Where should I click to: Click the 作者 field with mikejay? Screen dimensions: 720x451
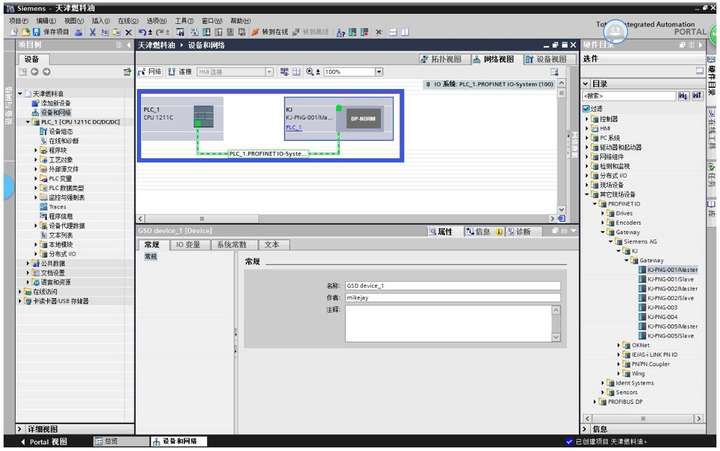(452, 298)
